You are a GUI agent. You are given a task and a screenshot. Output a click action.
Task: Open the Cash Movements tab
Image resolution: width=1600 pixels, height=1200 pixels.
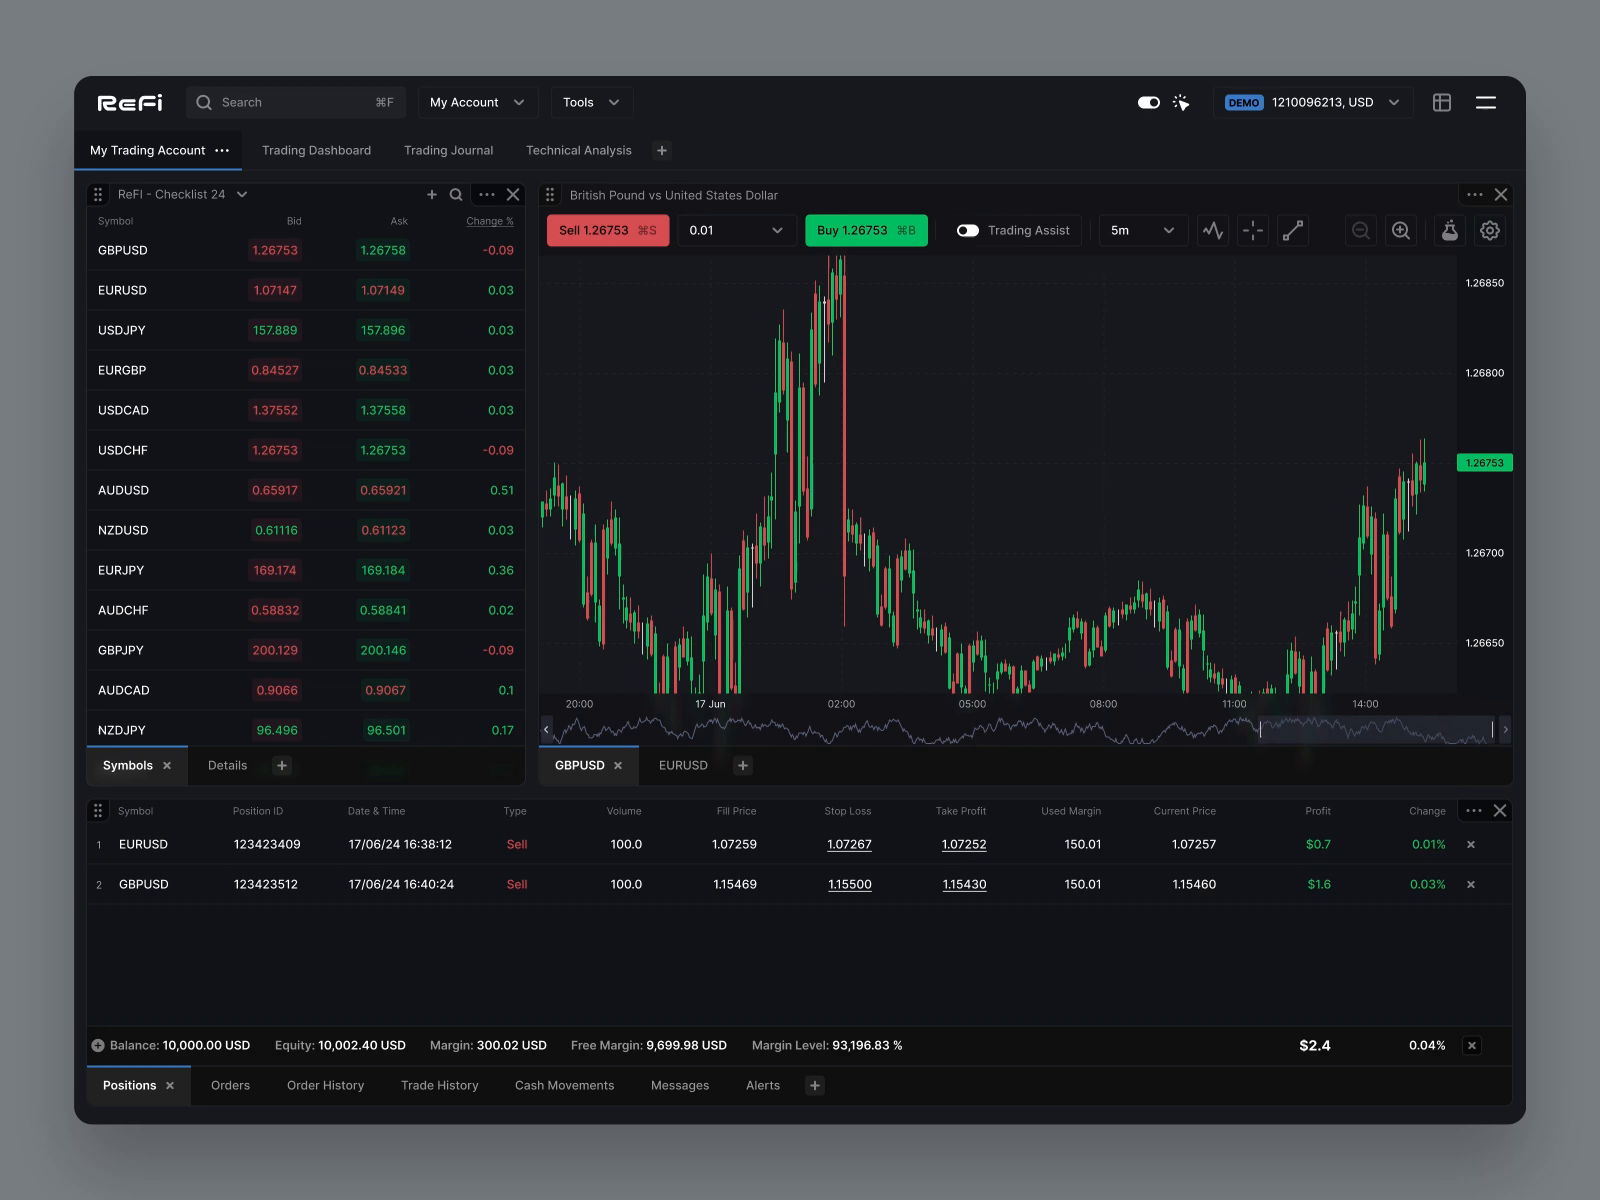tap(564, 1086)
